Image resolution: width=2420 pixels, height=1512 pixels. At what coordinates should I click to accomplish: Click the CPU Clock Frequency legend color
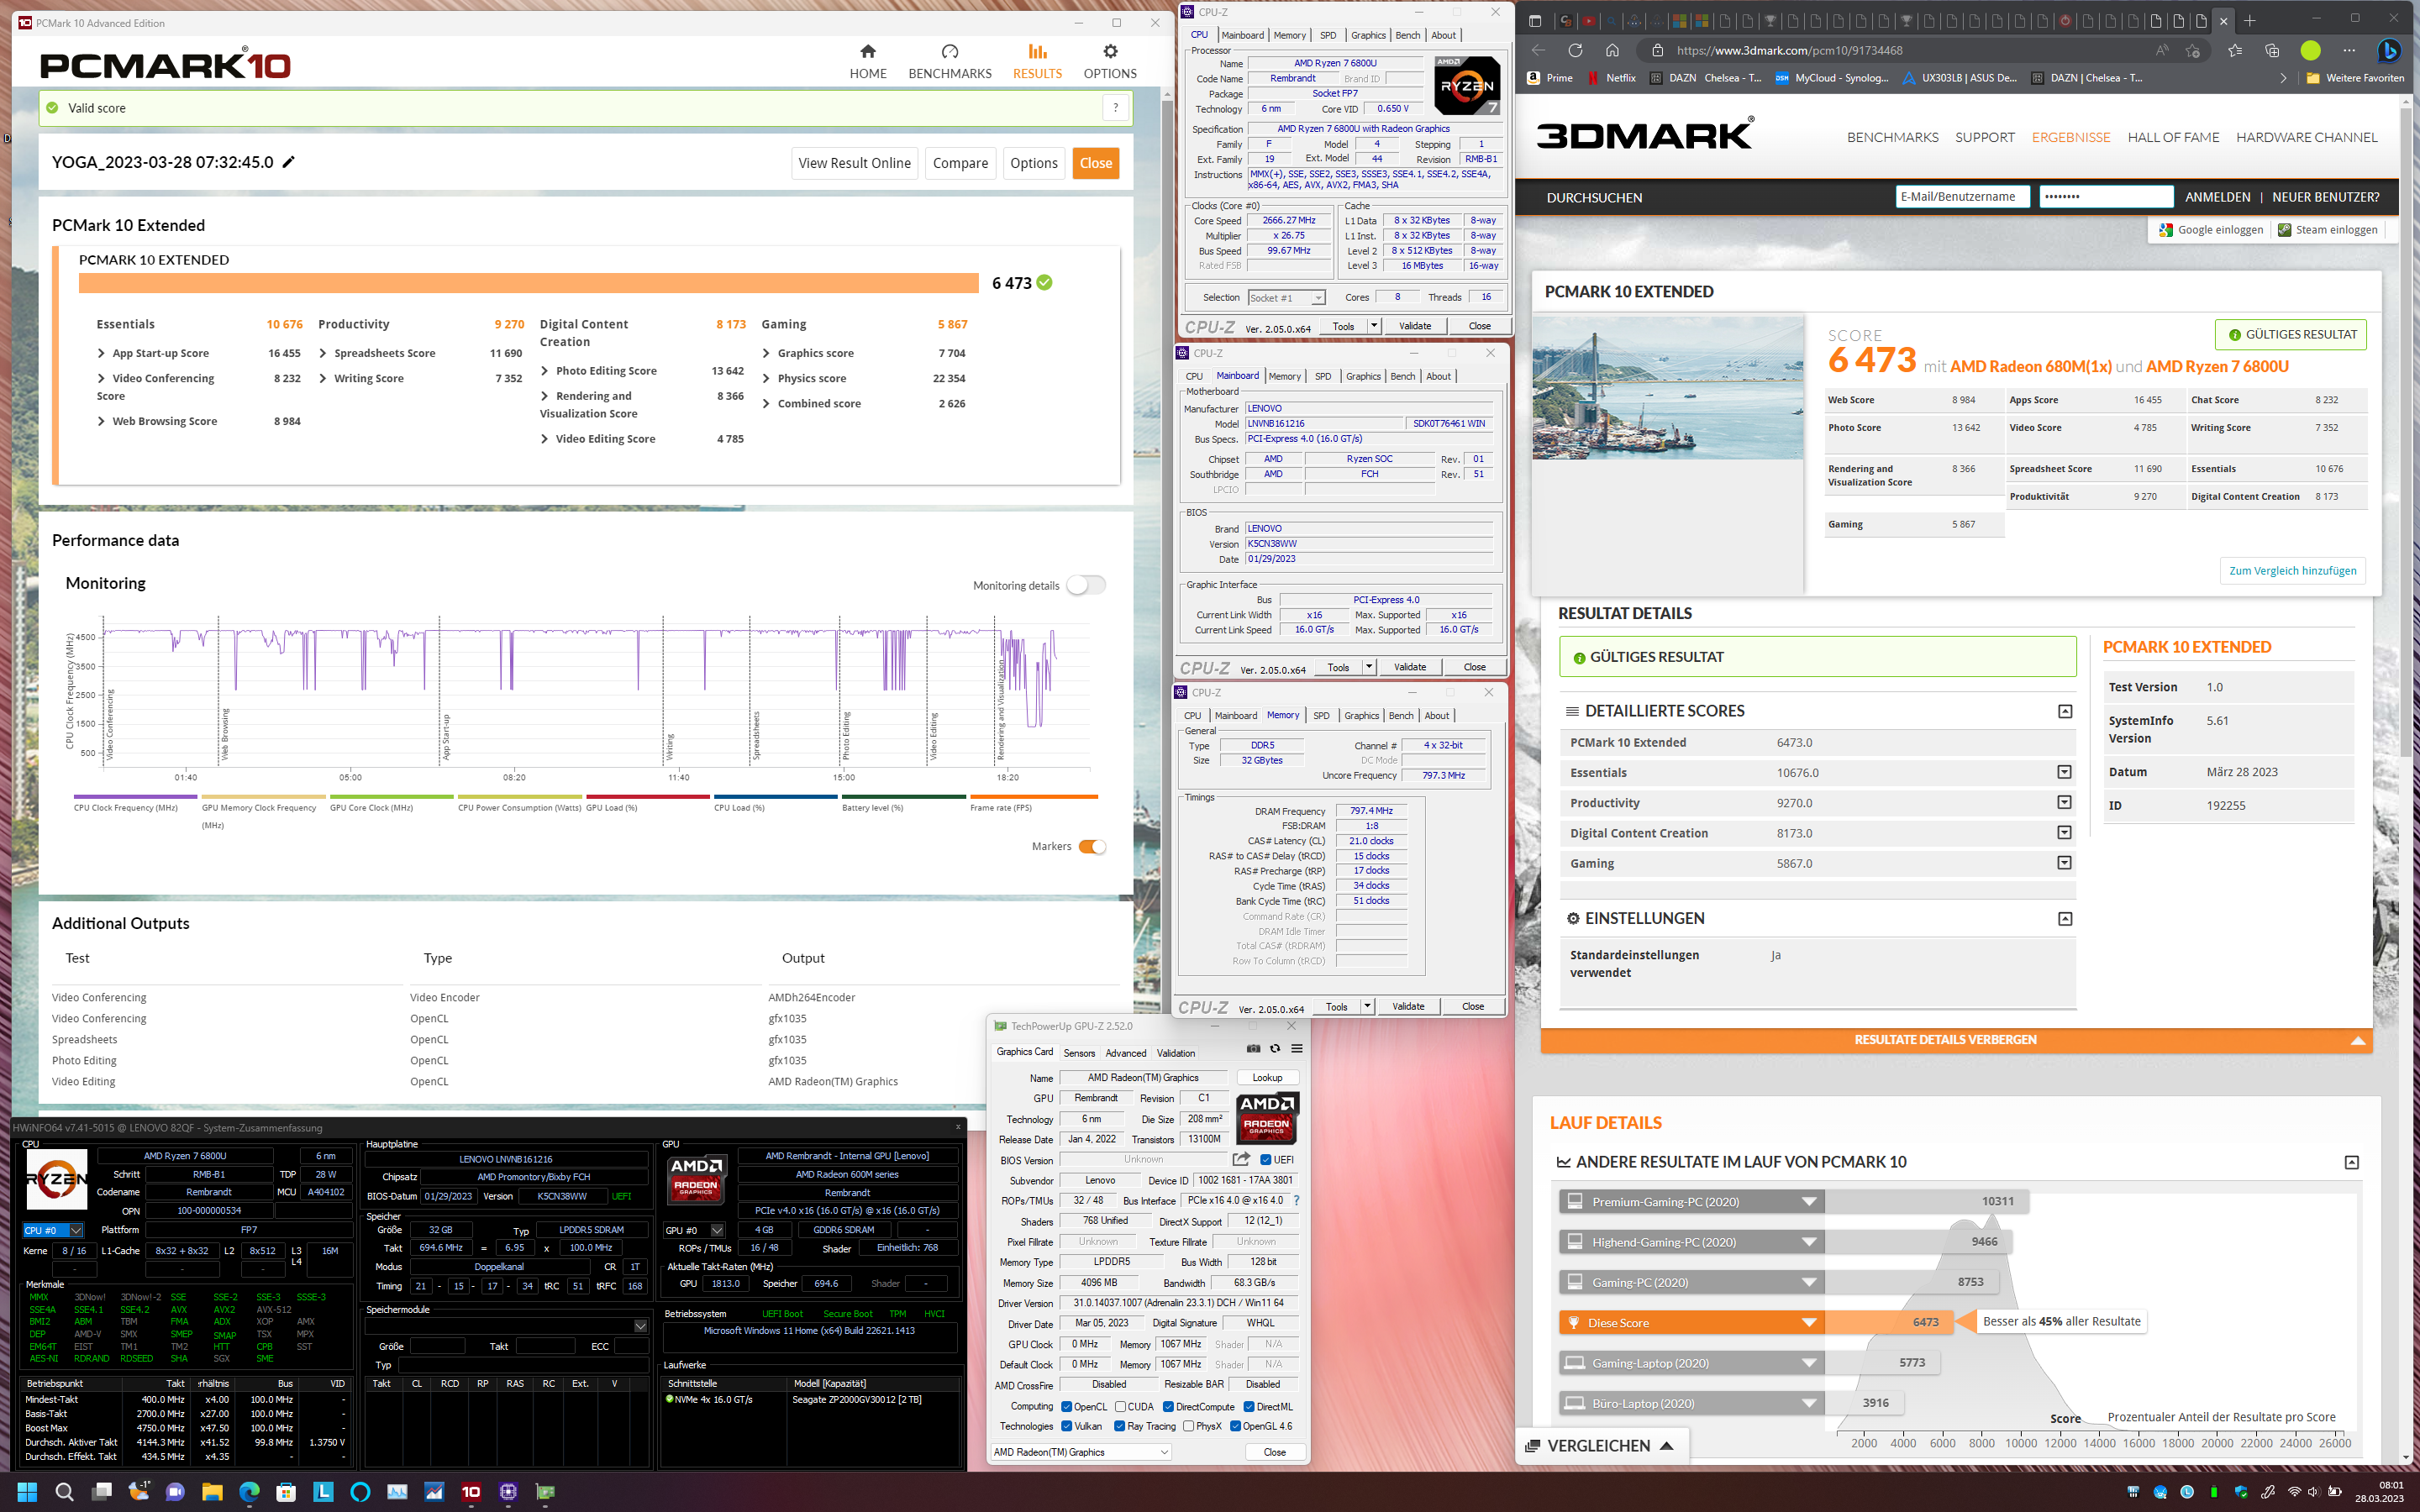pyautogui.click(x=134, y=797)
